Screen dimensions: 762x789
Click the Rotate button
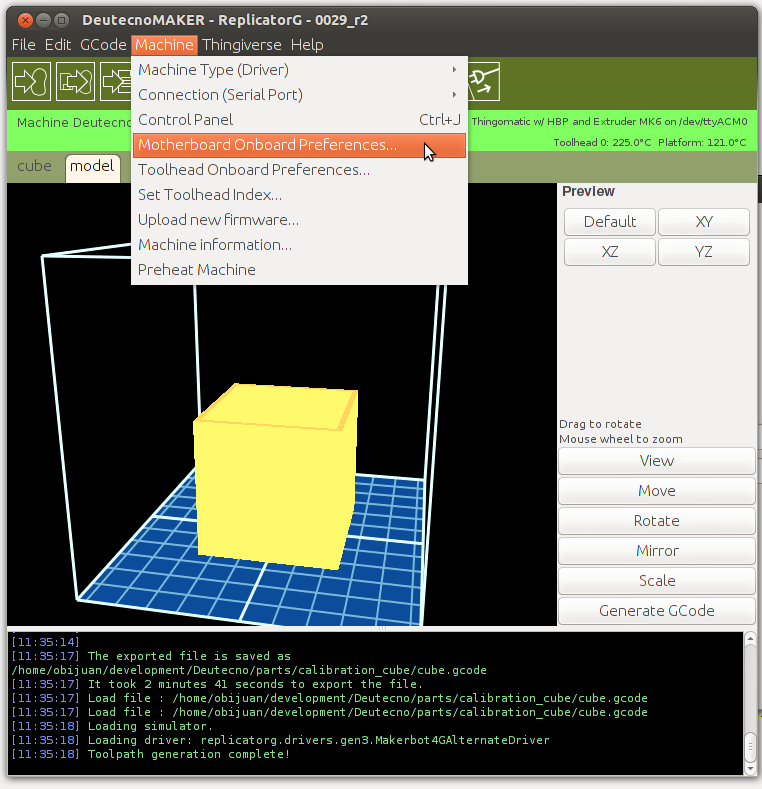tap(656, 521)
